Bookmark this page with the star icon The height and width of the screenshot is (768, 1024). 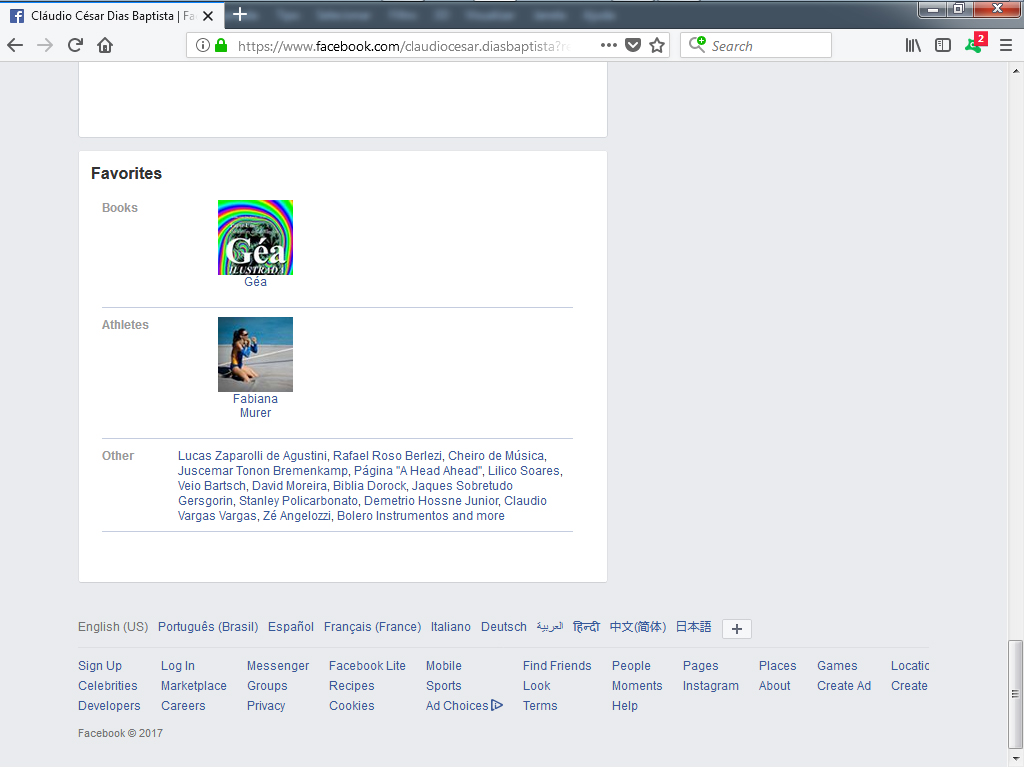(x=657, y=45)
